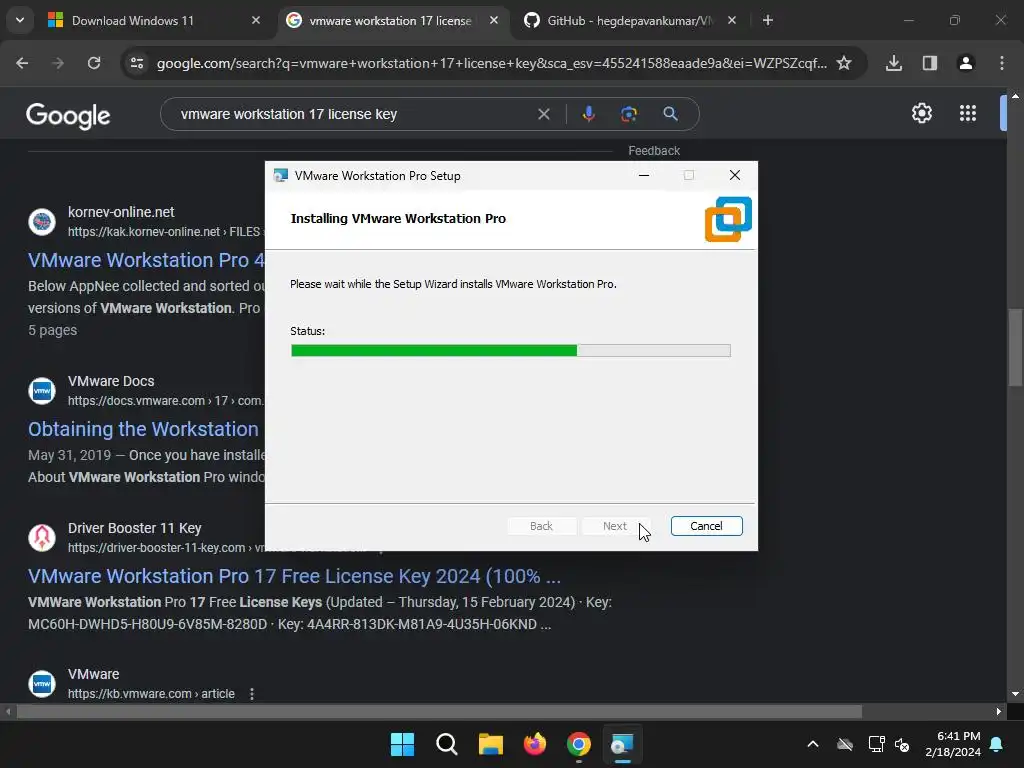Screen dimensions: 1024x768
Task: Open Chrome tab search dropdown arrow
Action: [x=20, y=20]
